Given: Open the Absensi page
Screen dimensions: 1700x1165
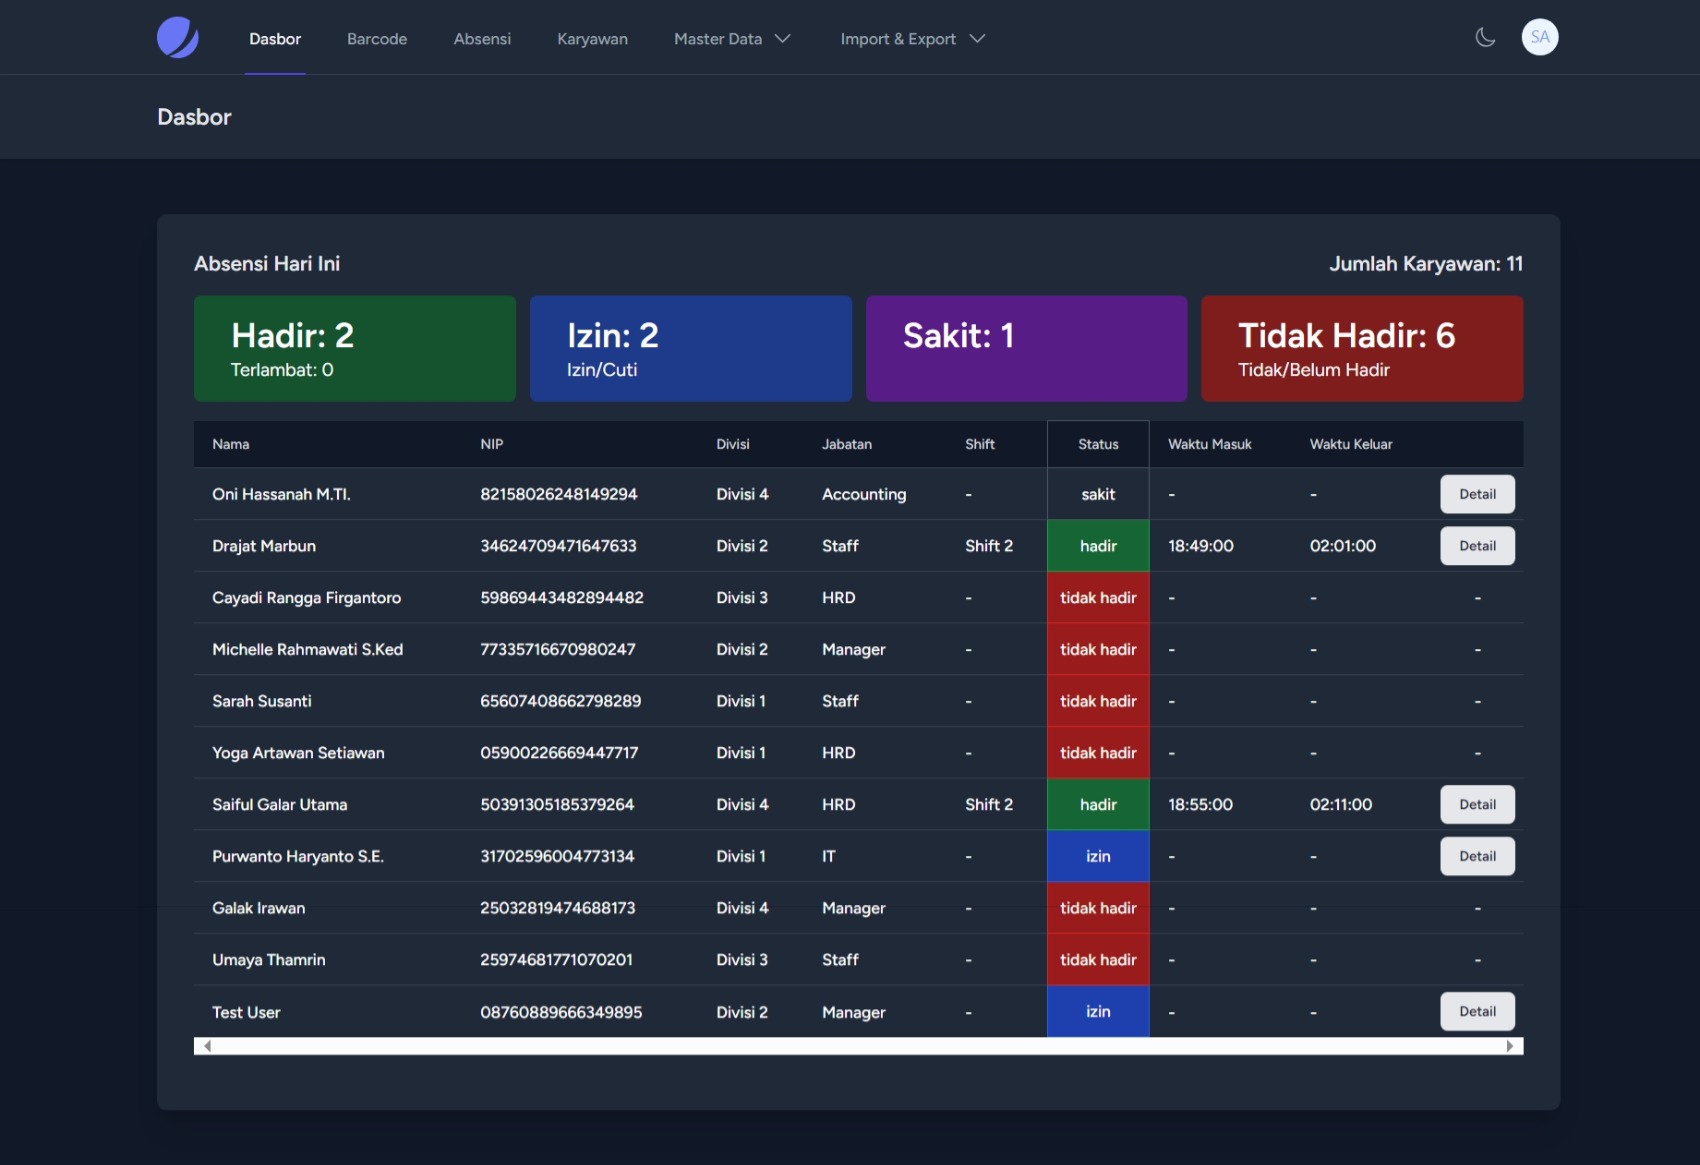Looking at the screenshot, I should point(482,39).
